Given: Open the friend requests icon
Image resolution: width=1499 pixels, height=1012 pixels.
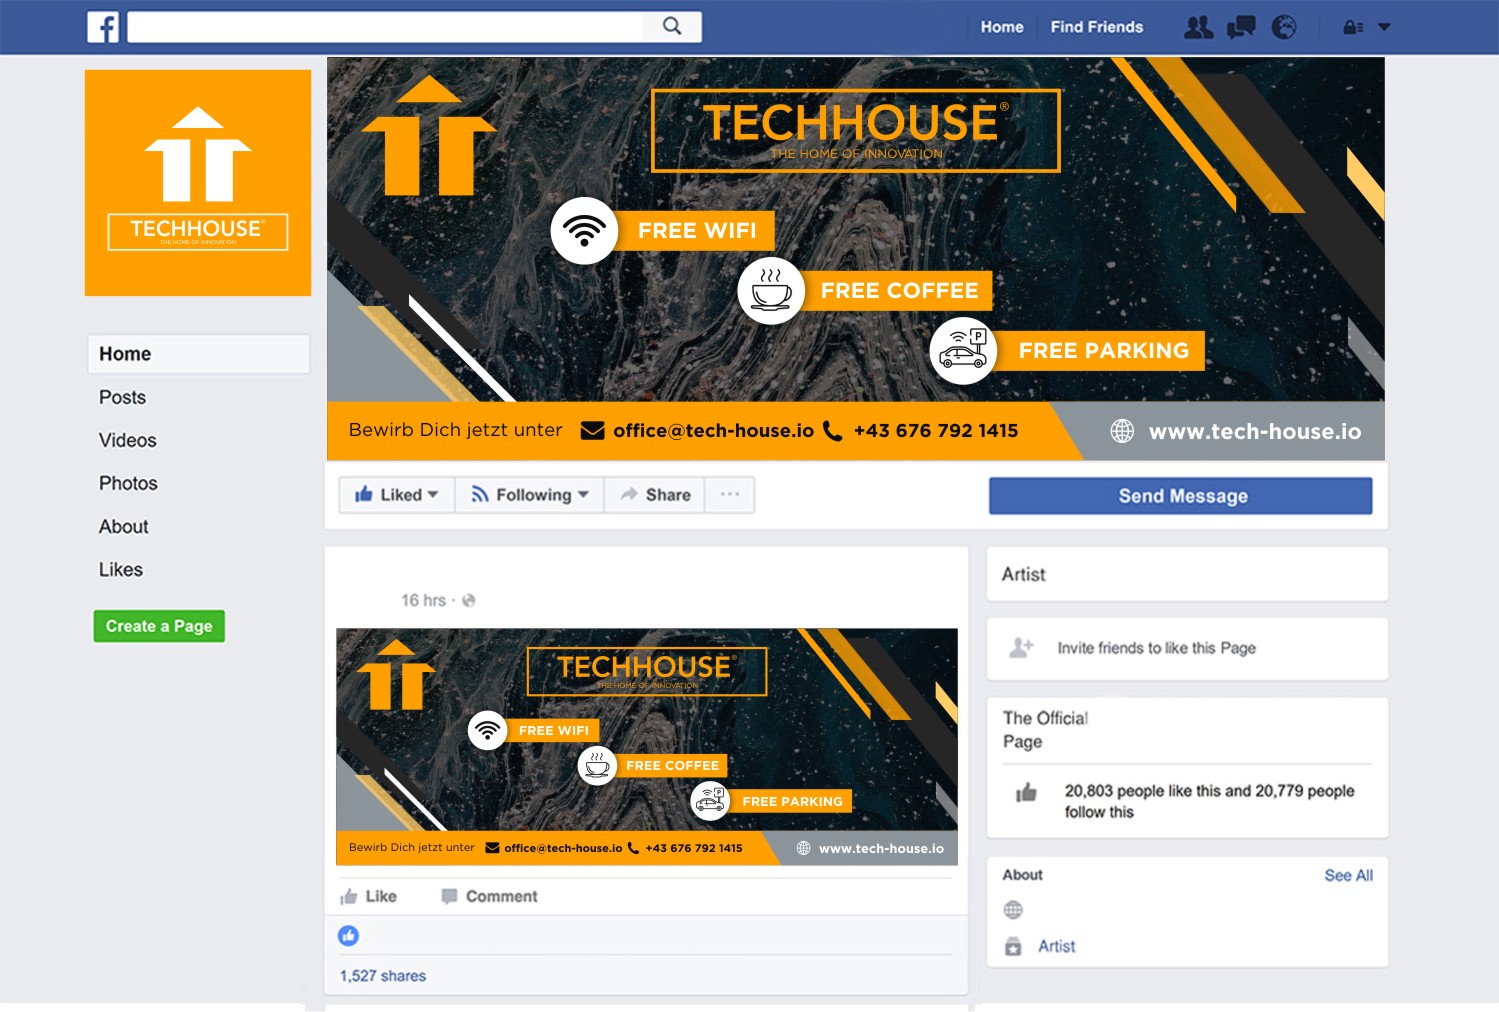Looking at the screenshot, I should tap(1198, 27).
